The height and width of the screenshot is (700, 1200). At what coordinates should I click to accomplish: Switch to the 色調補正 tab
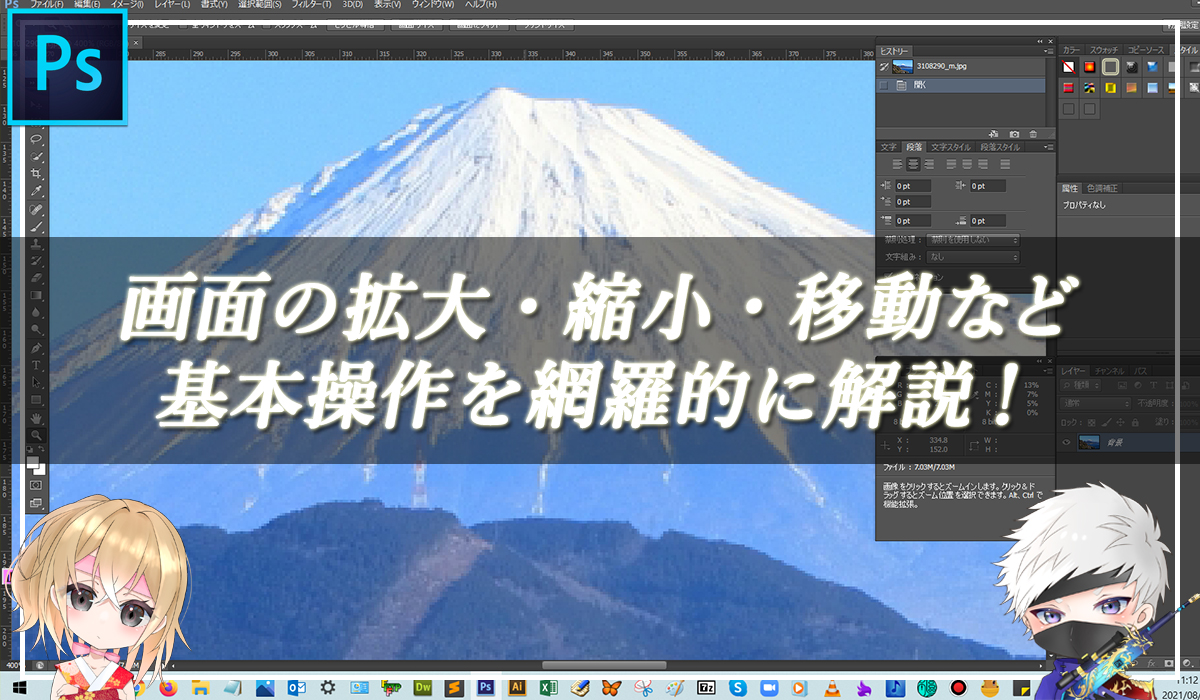pyautogui.click(x=1104, y=188)
